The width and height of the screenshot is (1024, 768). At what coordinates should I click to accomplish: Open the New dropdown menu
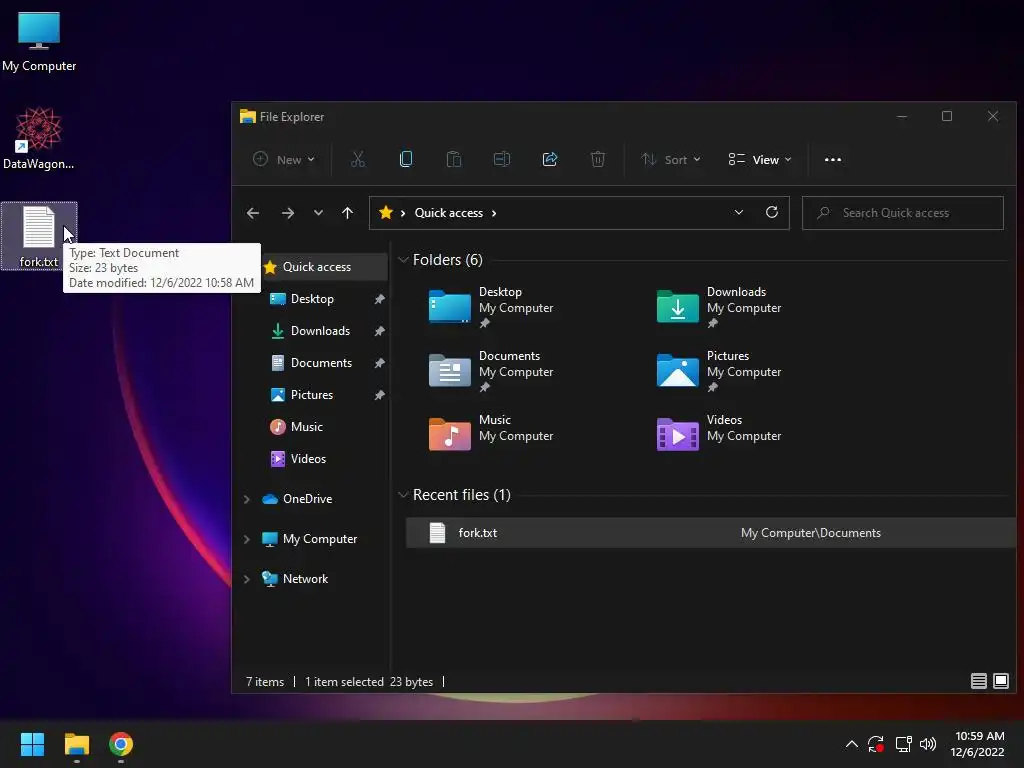(x=284, y=159)
